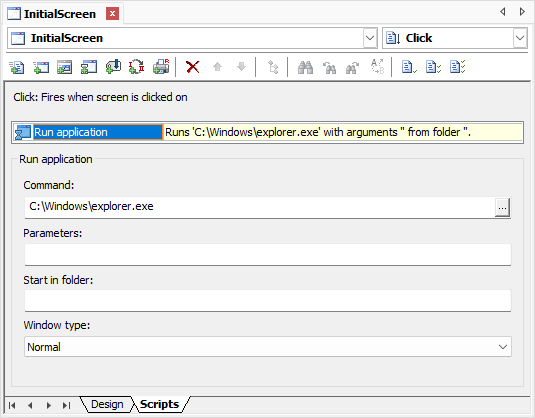Click the single-check script validation icon
The height and width of the screenshot is (418, 535).
[x=409, y=67]
